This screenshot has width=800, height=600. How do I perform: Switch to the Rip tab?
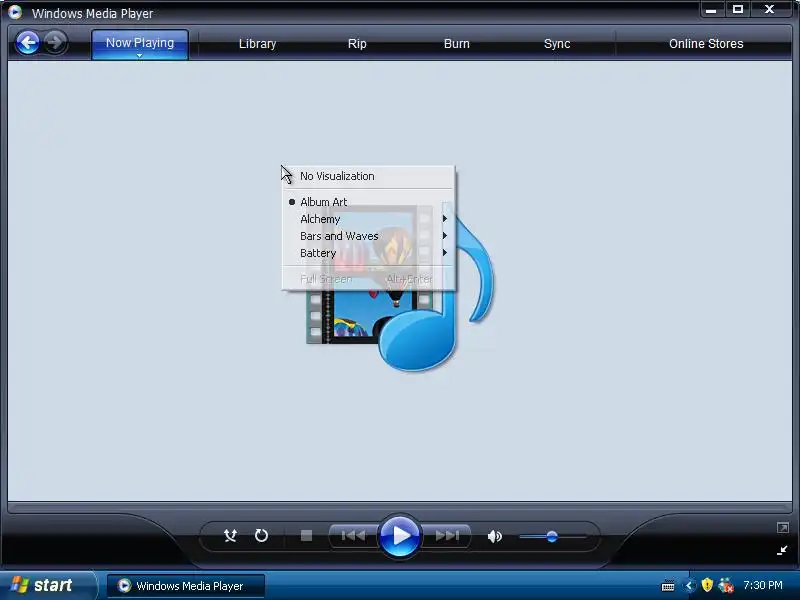(x=357, y=44)
